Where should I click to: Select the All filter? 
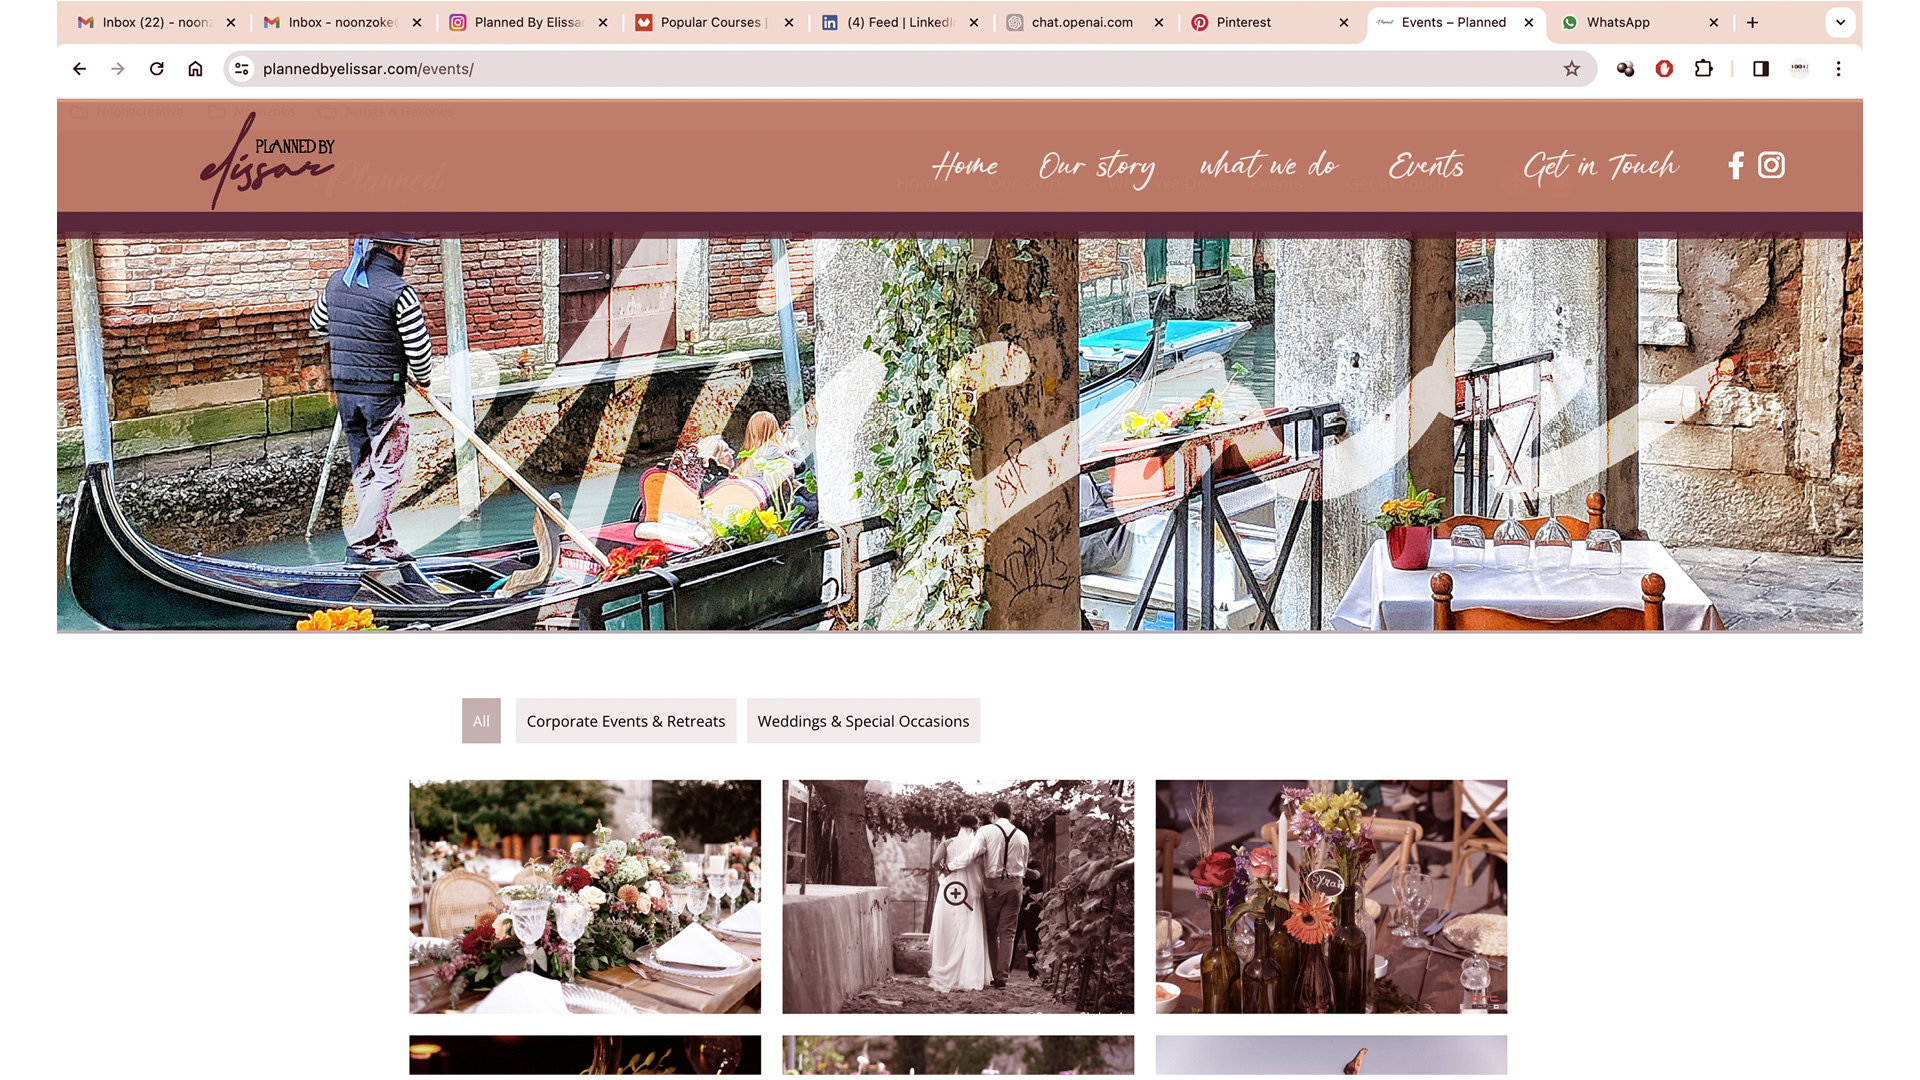pos(481,721)
